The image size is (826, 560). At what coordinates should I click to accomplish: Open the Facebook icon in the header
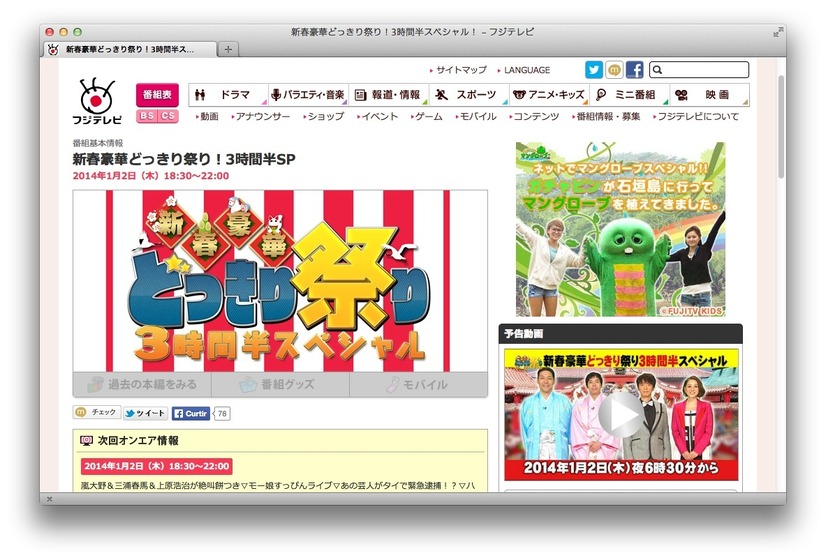click(634, 70)
